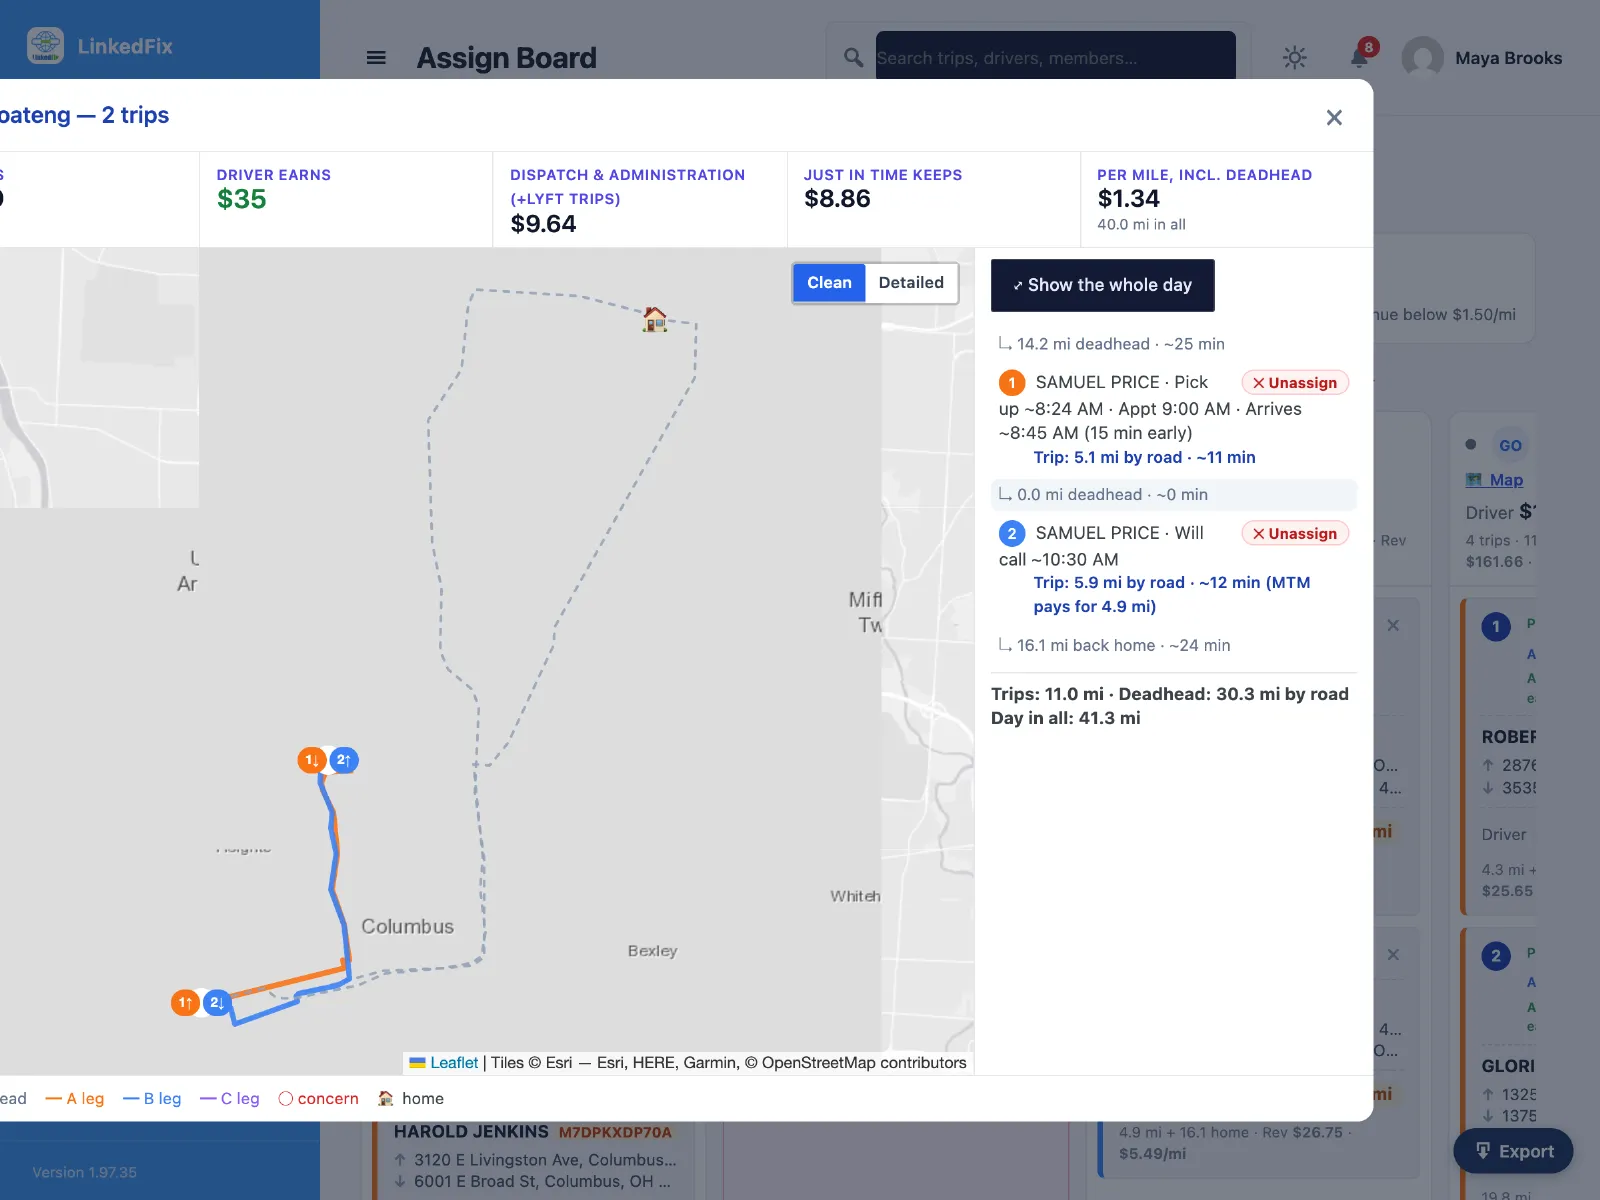Viewport: 1600px width, 1200px height.
Task: Switch map to Clean view
Action: 829,283
